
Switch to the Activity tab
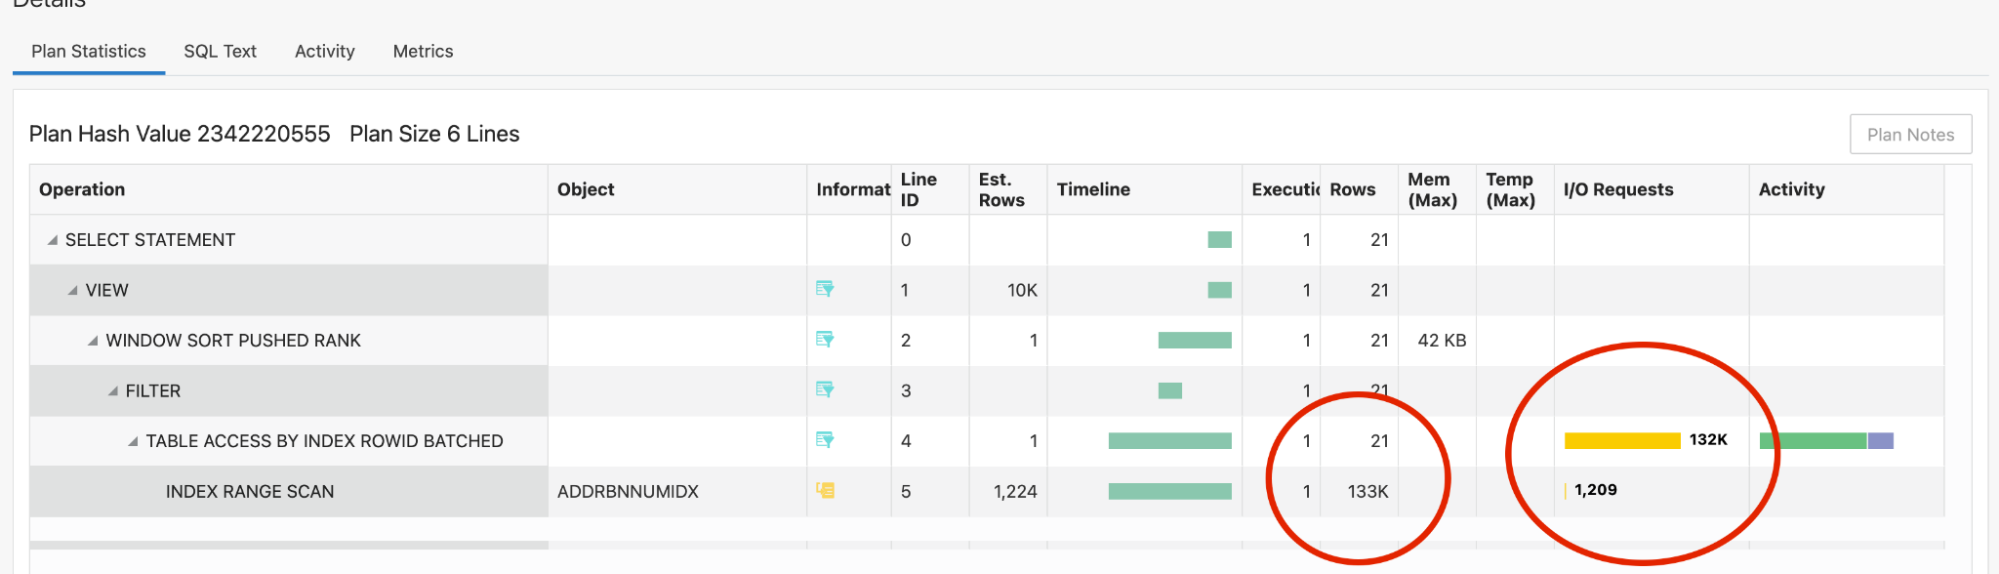pos(324,51)
